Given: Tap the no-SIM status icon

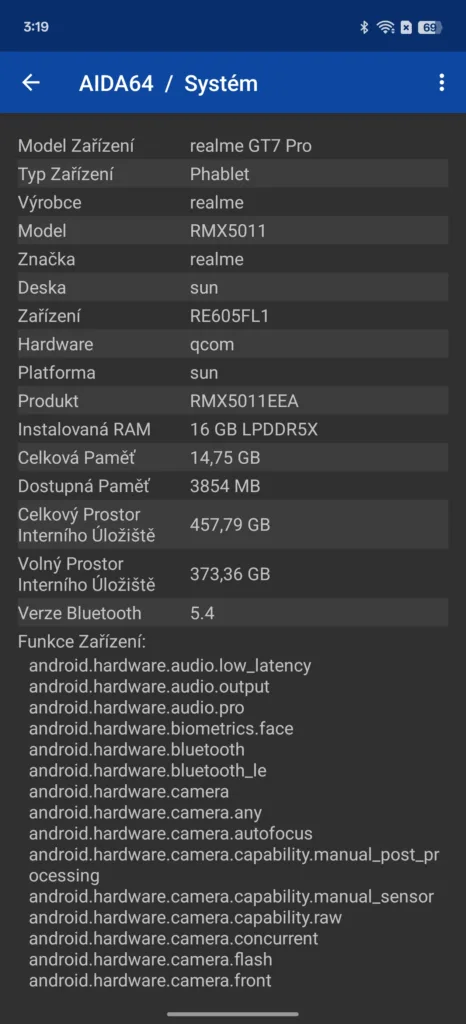Looking at the screenshot, I should point(406,27).
